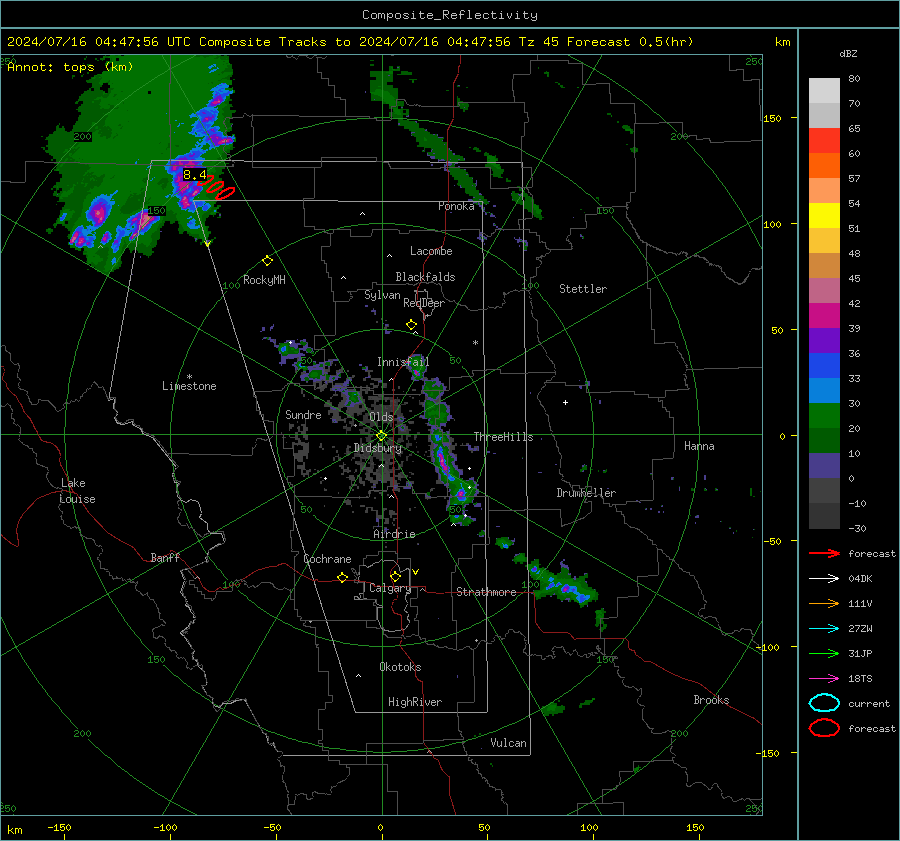Click the dBZ legend heading
The height and width of the screenshot is (841, 900).
[x=848, y=53]
